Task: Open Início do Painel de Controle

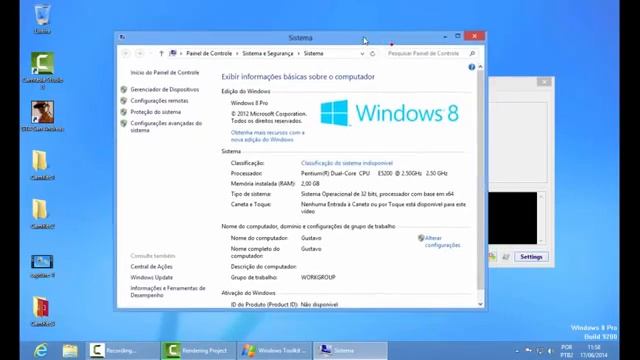Action: tap(165, 73)
